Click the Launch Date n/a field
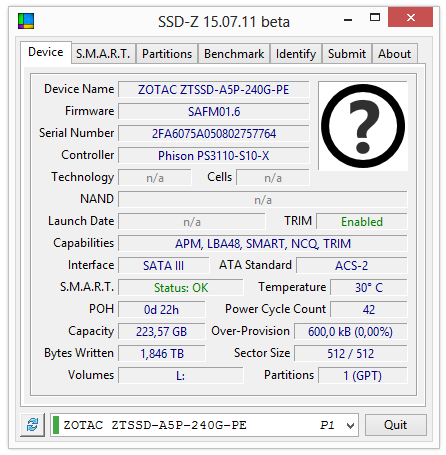Image resolution: width=446 pixels, height=455 pixels. (192, 222)
